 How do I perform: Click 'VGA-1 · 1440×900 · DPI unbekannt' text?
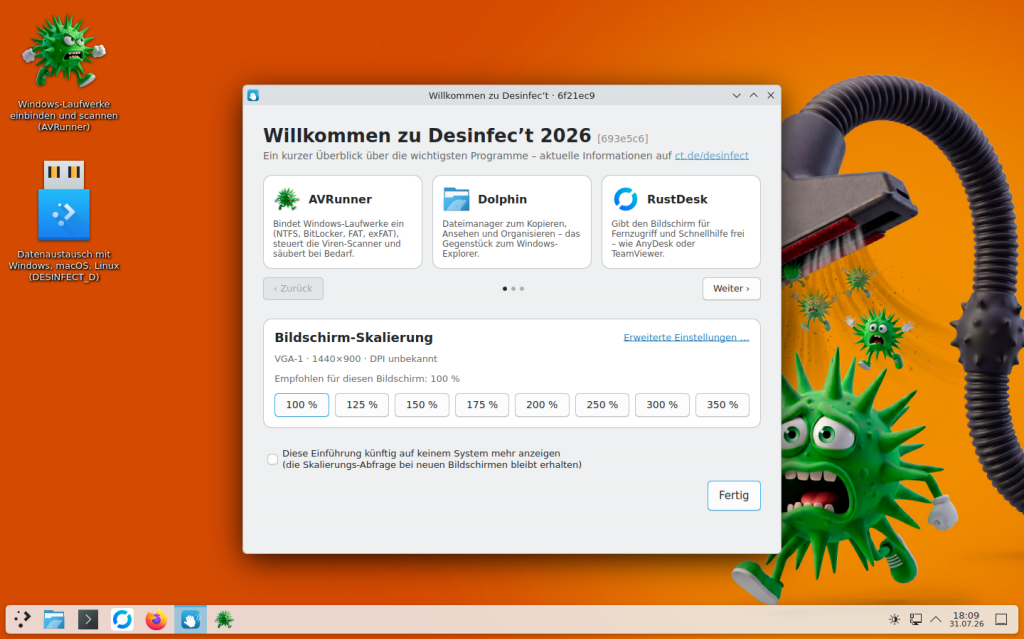tap(356, 359)
